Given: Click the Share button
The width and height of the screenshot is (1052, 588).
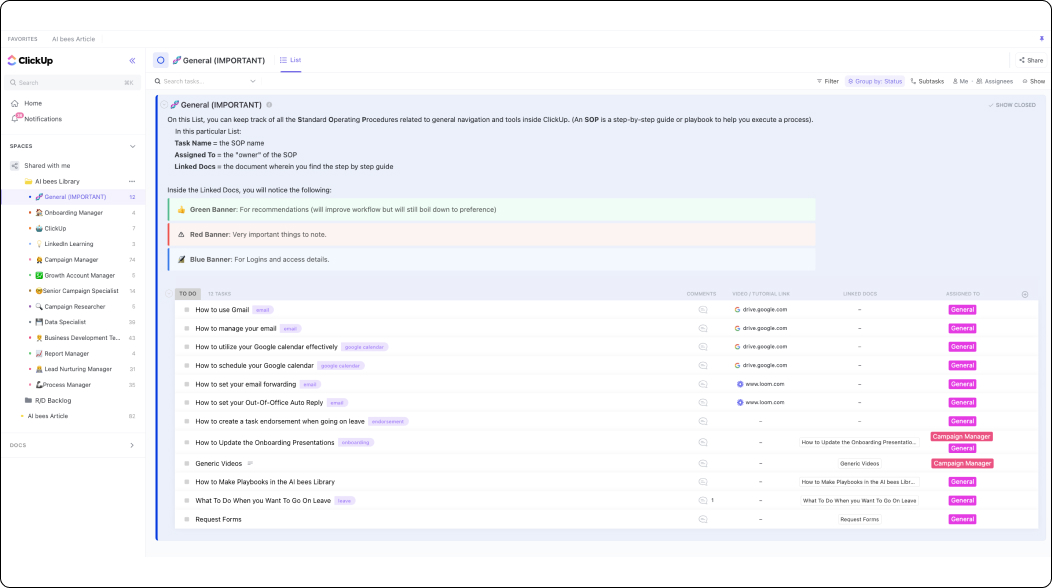Looking at the screenshot, I should coord(1031,60).
